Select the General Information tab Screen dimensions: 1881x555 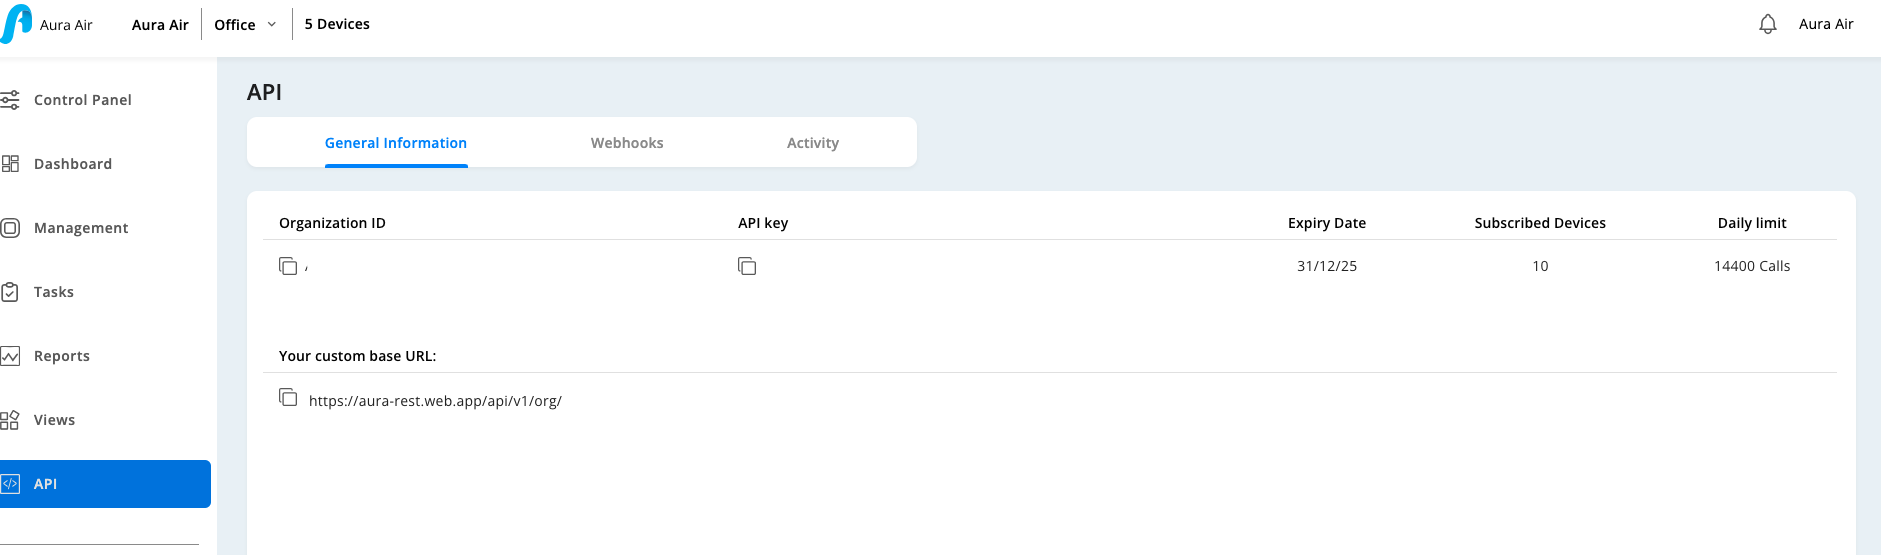tap(396, 143)
